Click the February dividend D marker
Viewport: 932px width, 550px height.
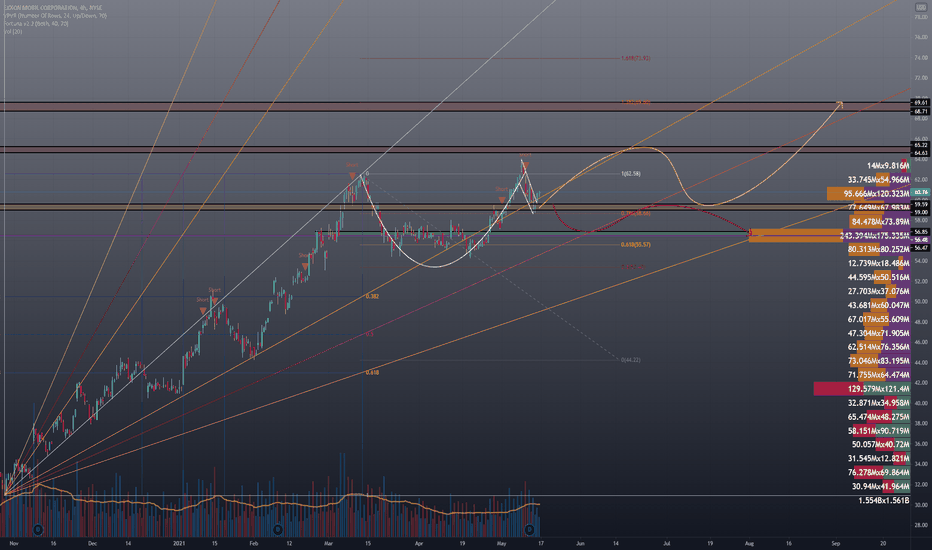pyautogui.click(x=277, y=529)
